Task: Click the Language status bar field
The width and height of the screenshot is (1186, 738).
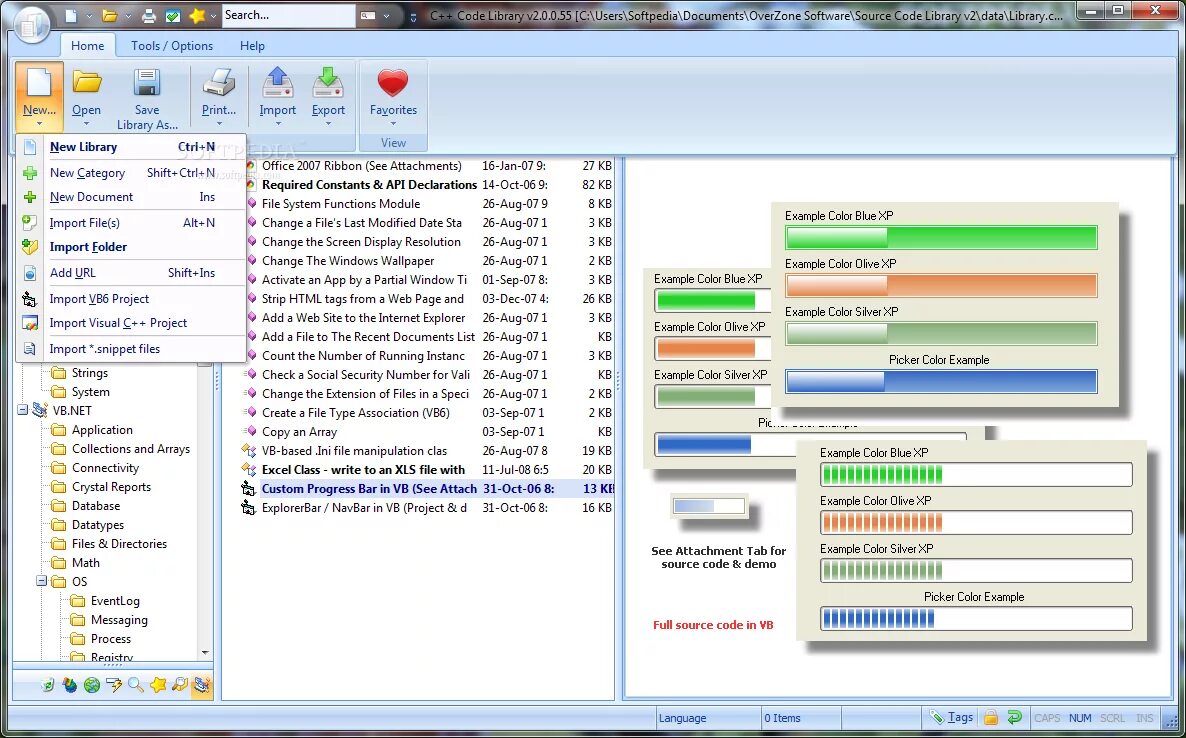Action: (706, 718)
